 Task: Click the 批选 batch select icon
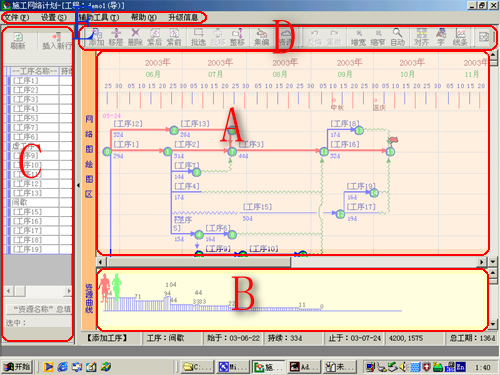tap(198, 37)
